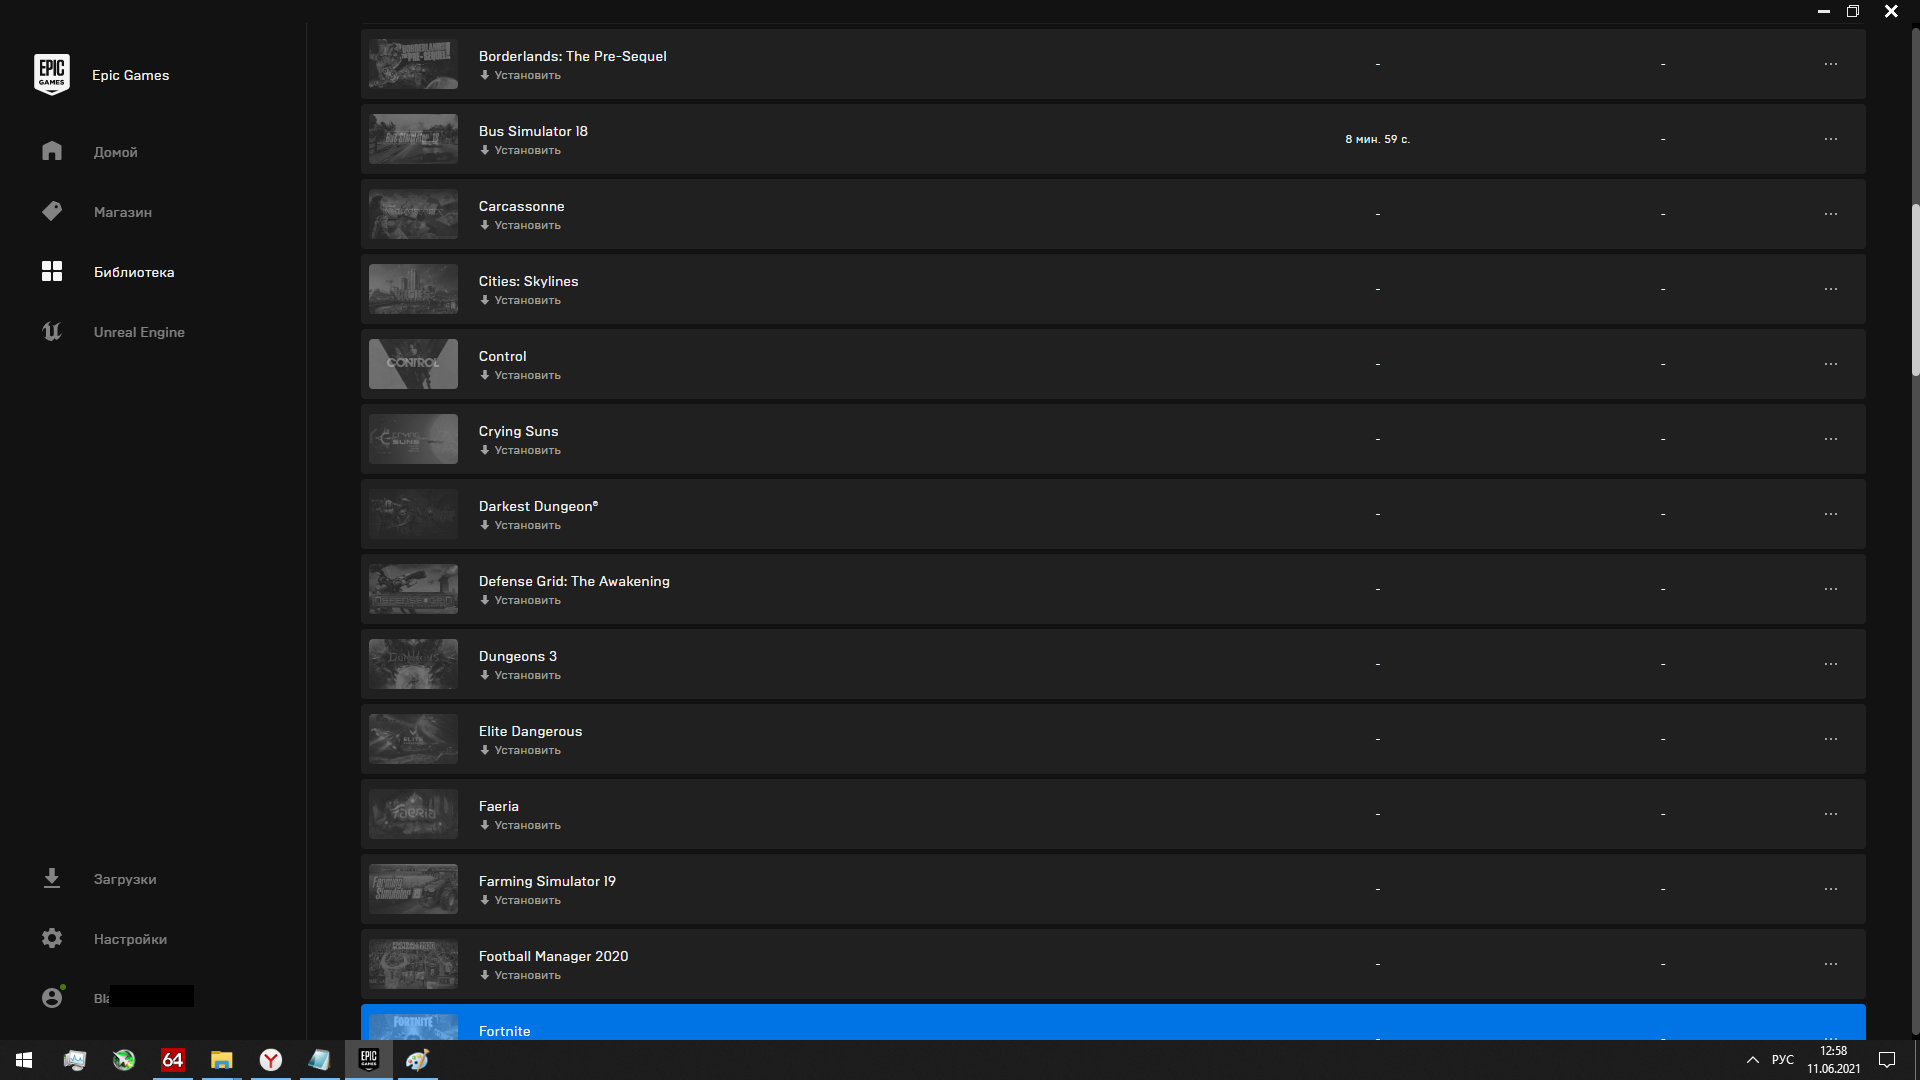Click the Defense Grid: The Awakening title
Screen dimensions: 1920x1080
tap(574, 581)
